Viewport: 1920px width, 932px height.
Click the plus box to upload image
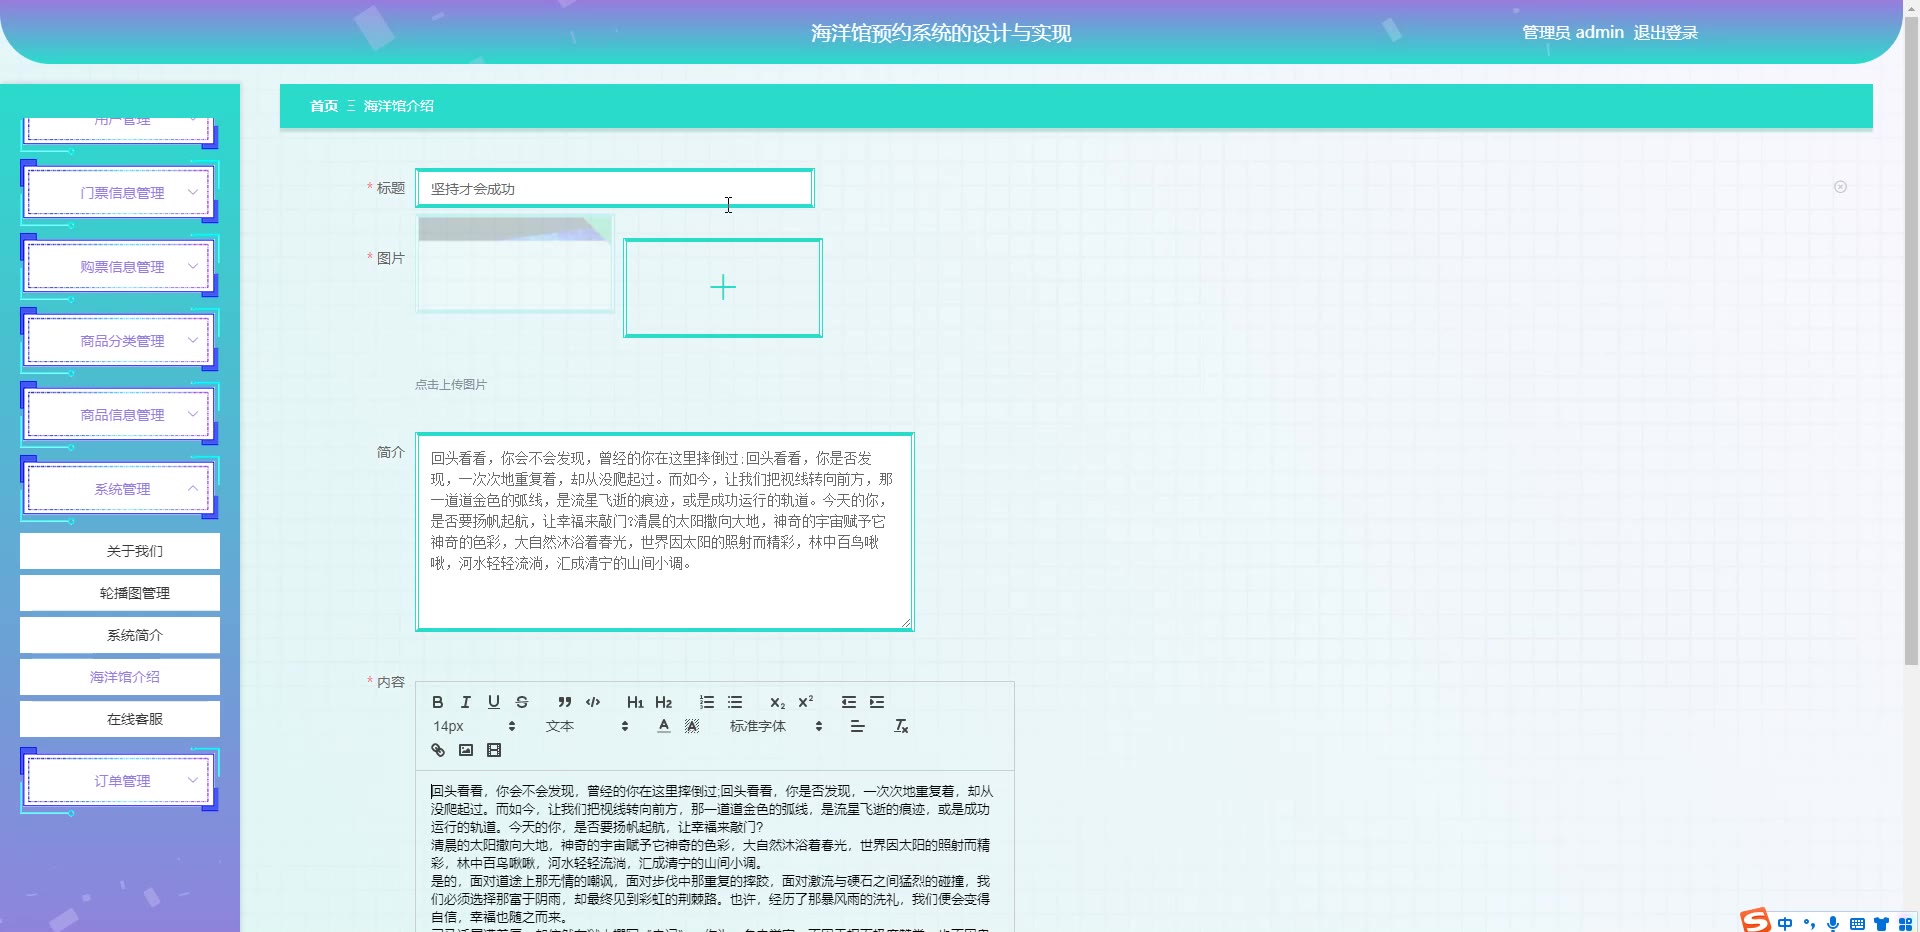pyautogui.click(x=723, y=288)
